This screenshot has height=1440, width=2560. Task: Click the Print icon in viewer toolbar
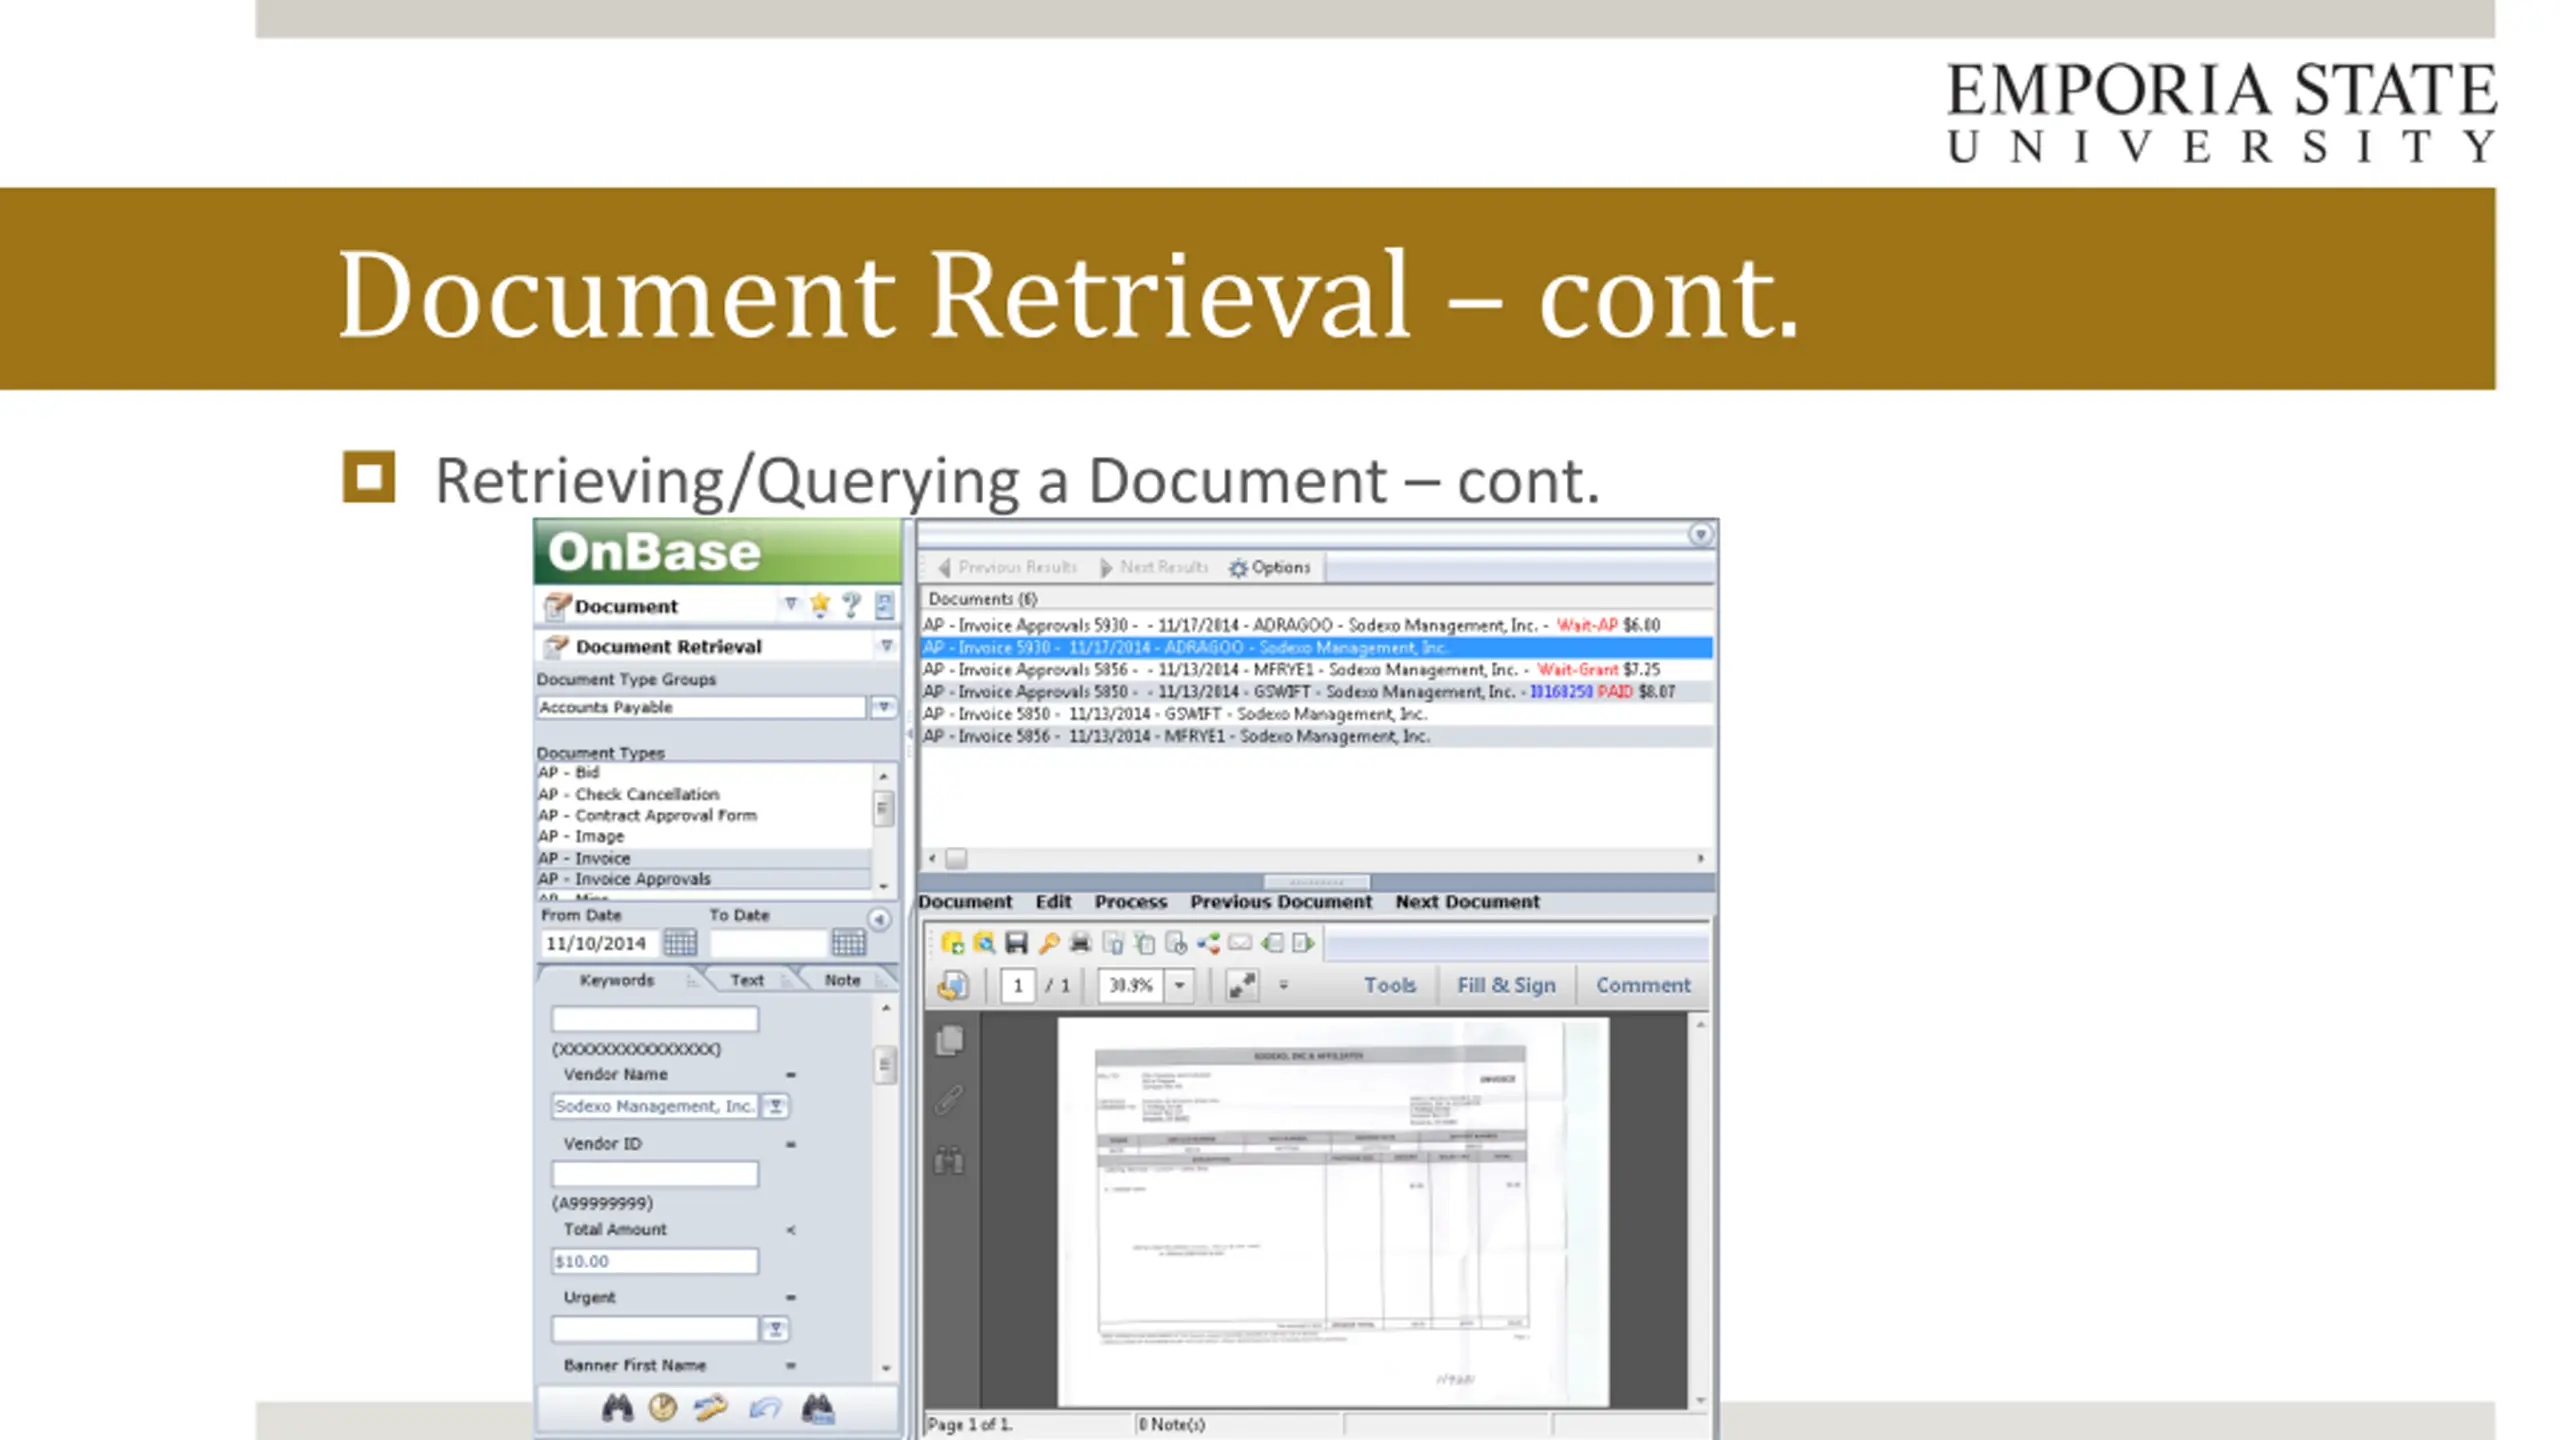click(1080, 943)
